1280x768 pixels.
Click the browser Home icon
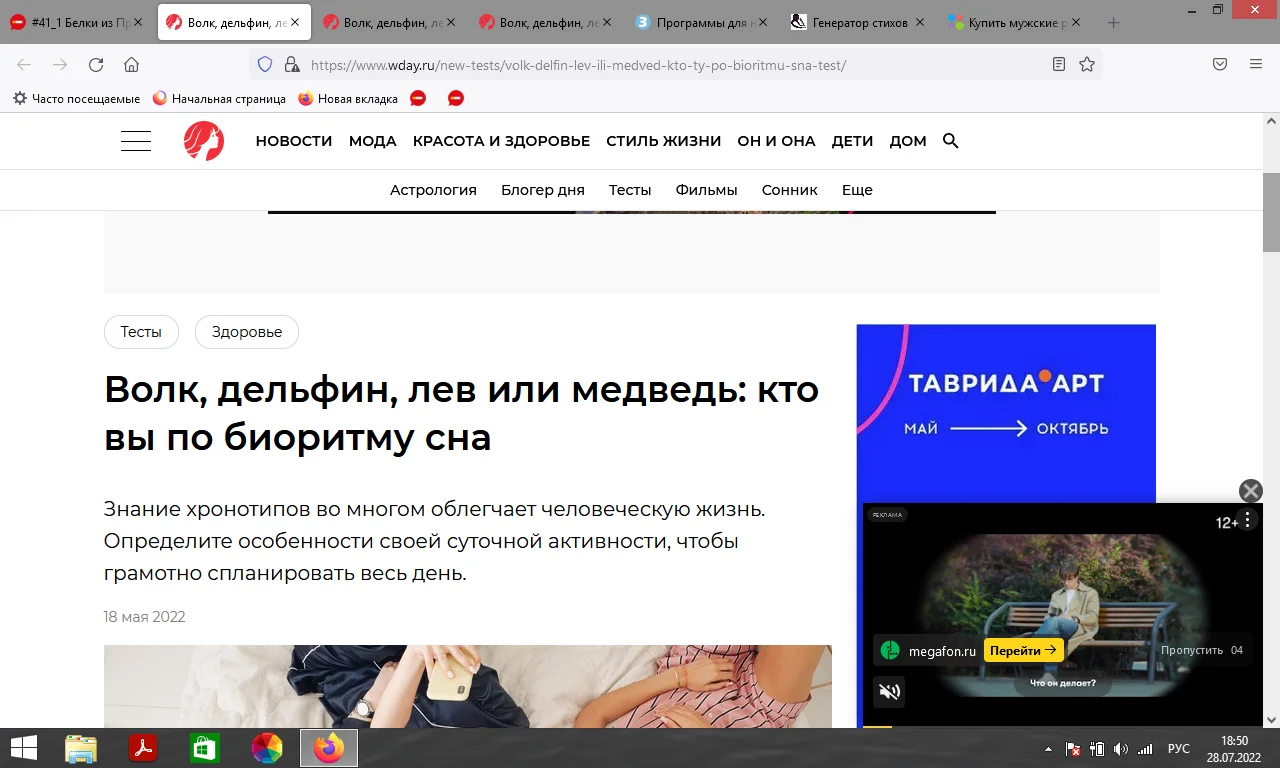point(131,64)
